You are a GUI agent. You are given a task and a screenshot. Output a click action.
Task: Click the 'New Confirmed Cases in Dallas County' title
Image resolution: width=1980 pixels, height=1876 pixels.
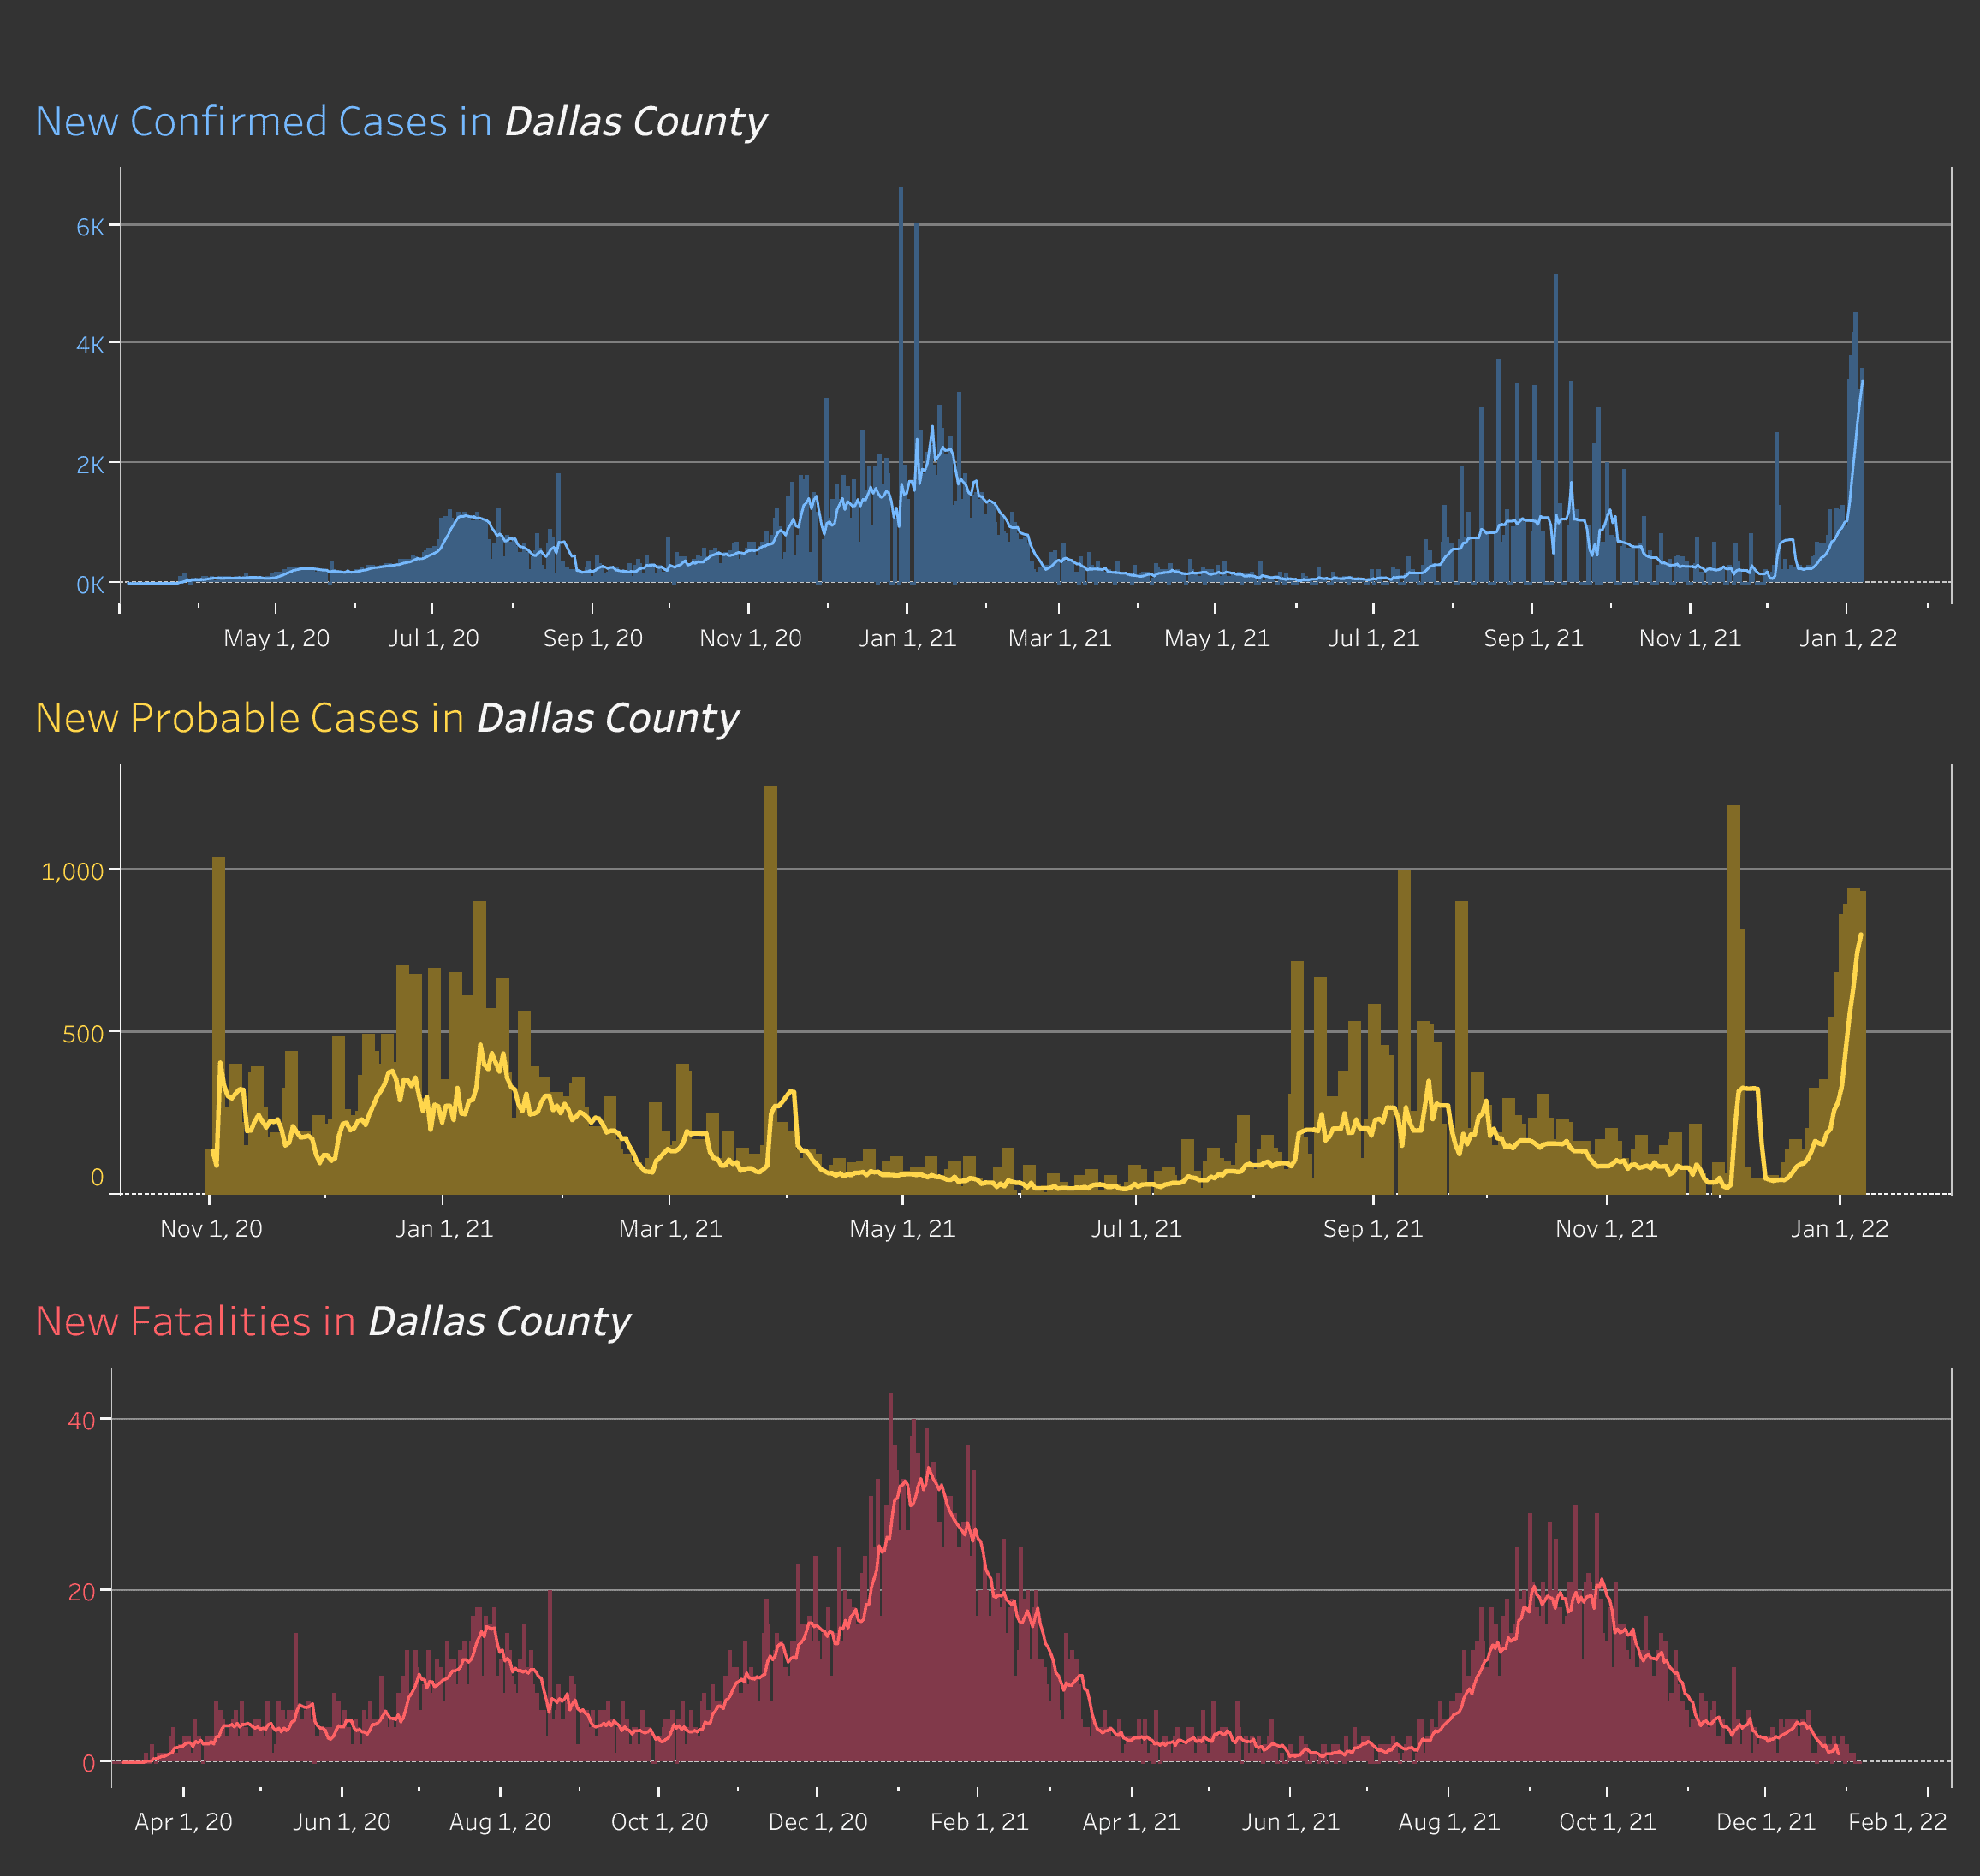click(x=401, y=122)
